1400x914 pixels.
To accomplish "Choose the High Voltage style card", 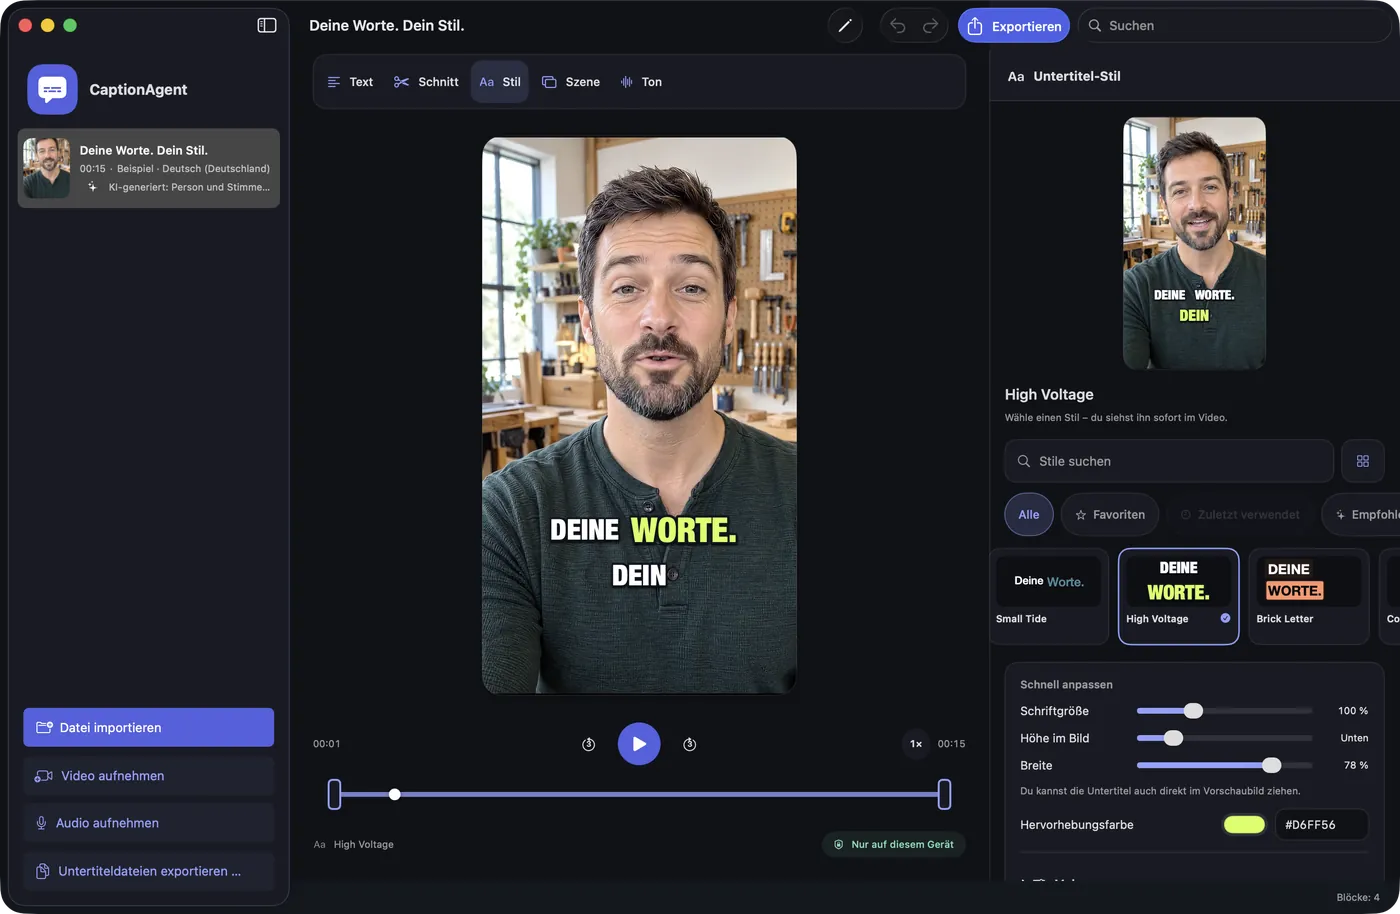I will pyautogui.click(x=1179, y=596).
